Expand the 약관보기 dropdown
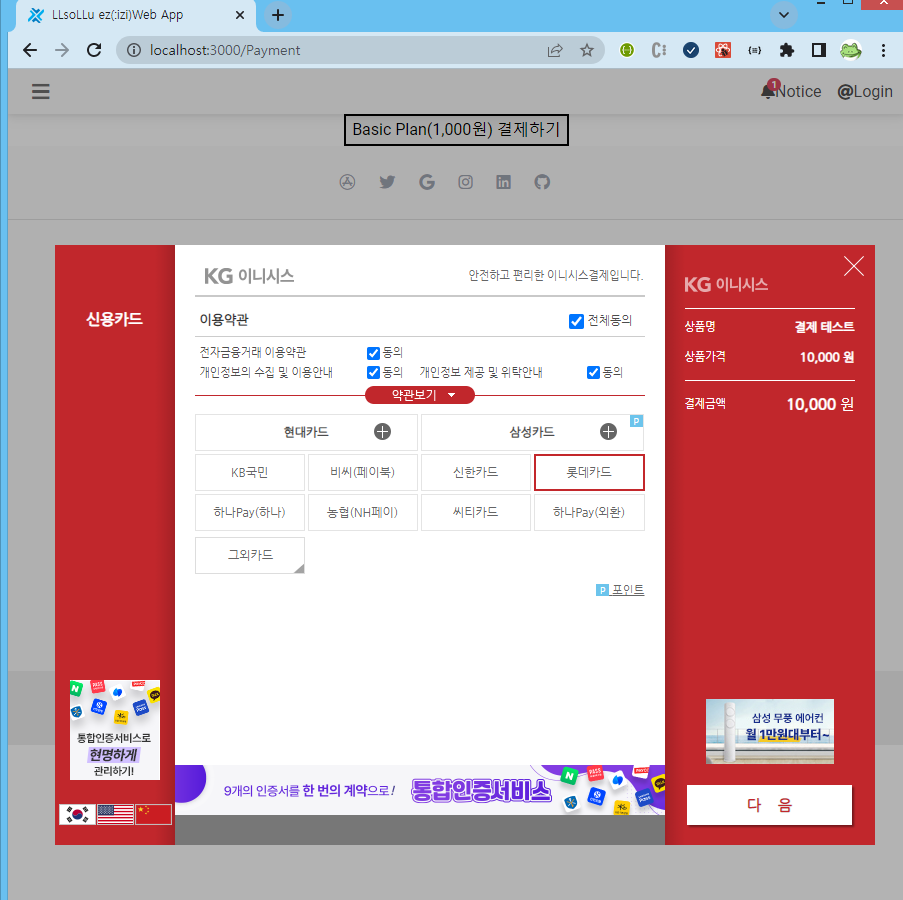The width and height of the screenshot is (903, 900). tap(420, 395)
